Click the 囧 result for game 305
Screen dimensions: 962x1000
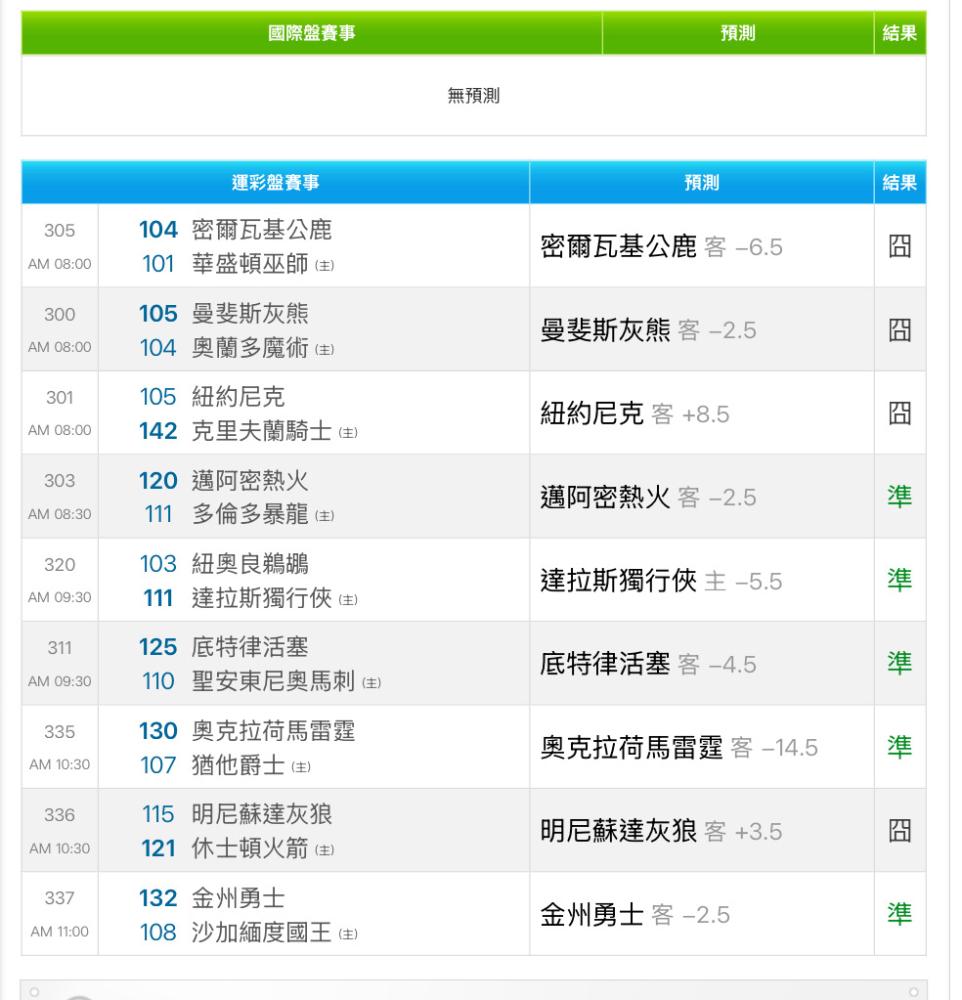pyautogui.click(x=899, y=246)
